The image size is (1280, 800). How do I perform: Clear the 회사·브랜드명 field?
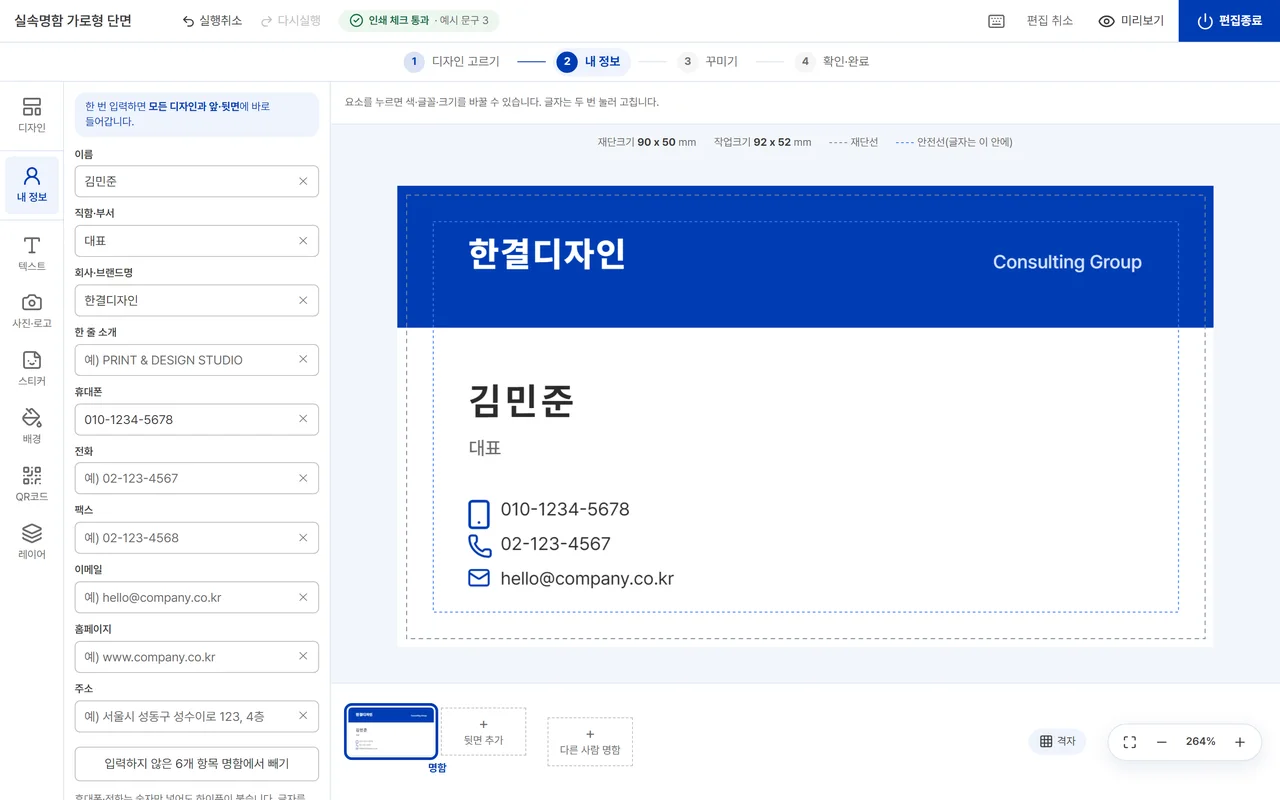click(303, 300)
